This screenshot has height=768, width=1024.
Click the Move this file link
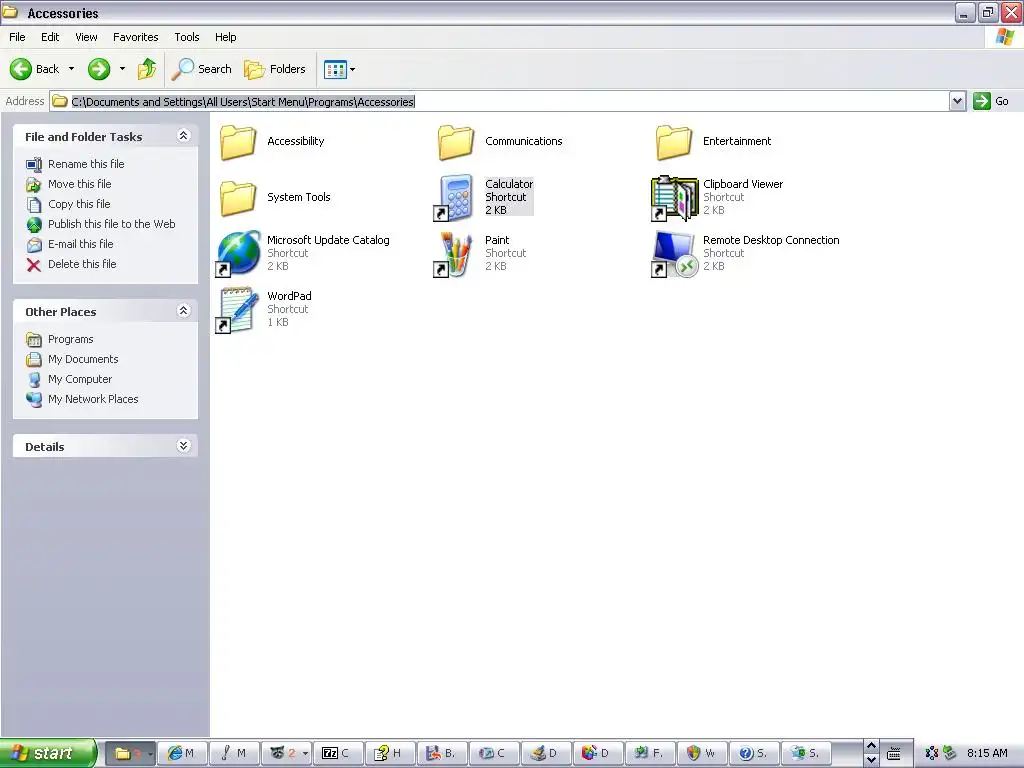tap(80, 184)
